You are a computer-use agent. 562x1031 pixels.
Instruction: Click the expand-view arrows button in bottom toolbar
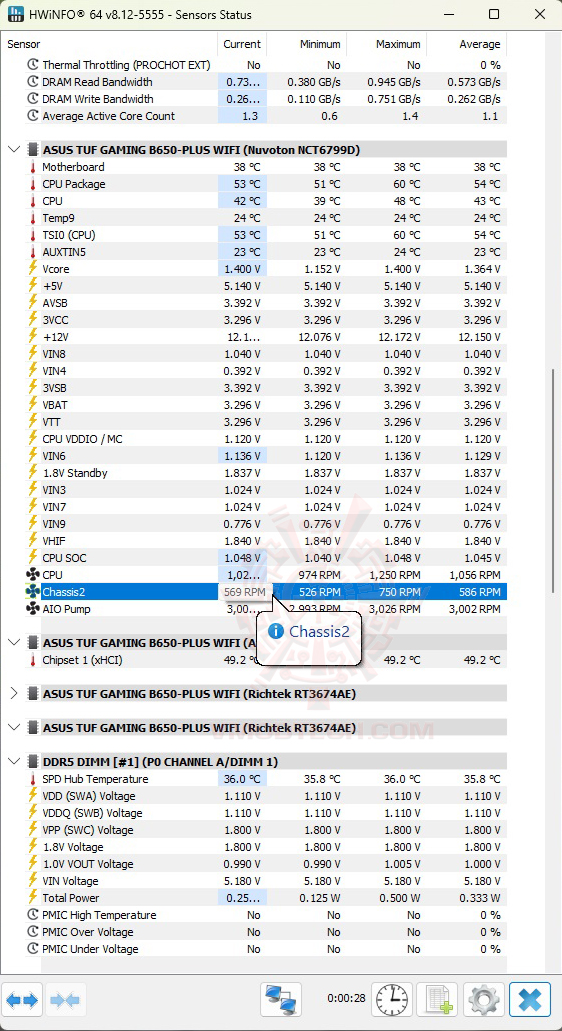coord(23,1000)
